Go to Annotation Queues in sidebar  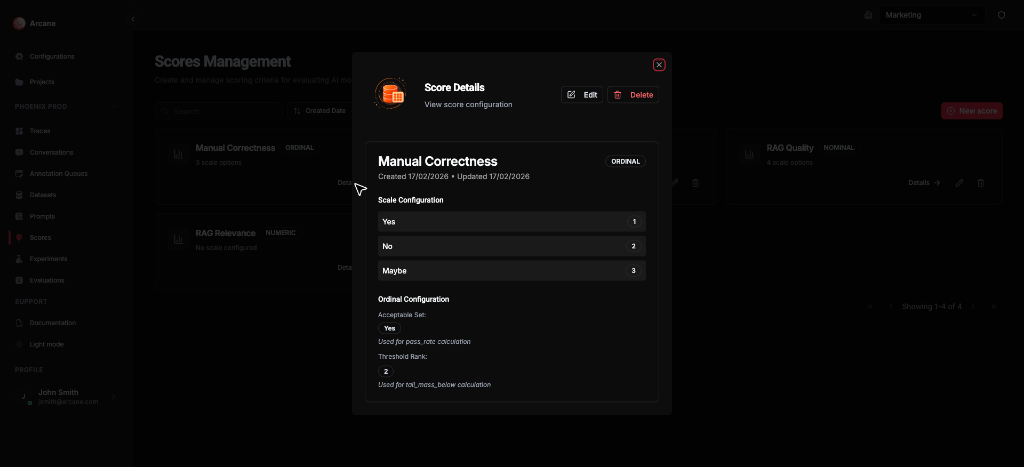click(x=57, y=174)
